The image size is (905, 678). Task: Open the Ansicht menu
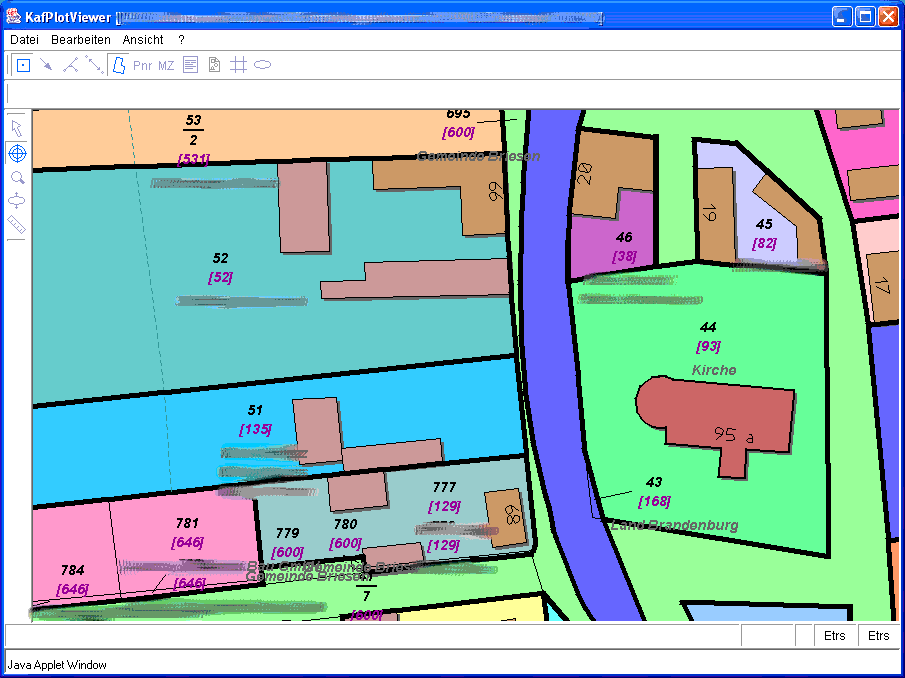143,40
